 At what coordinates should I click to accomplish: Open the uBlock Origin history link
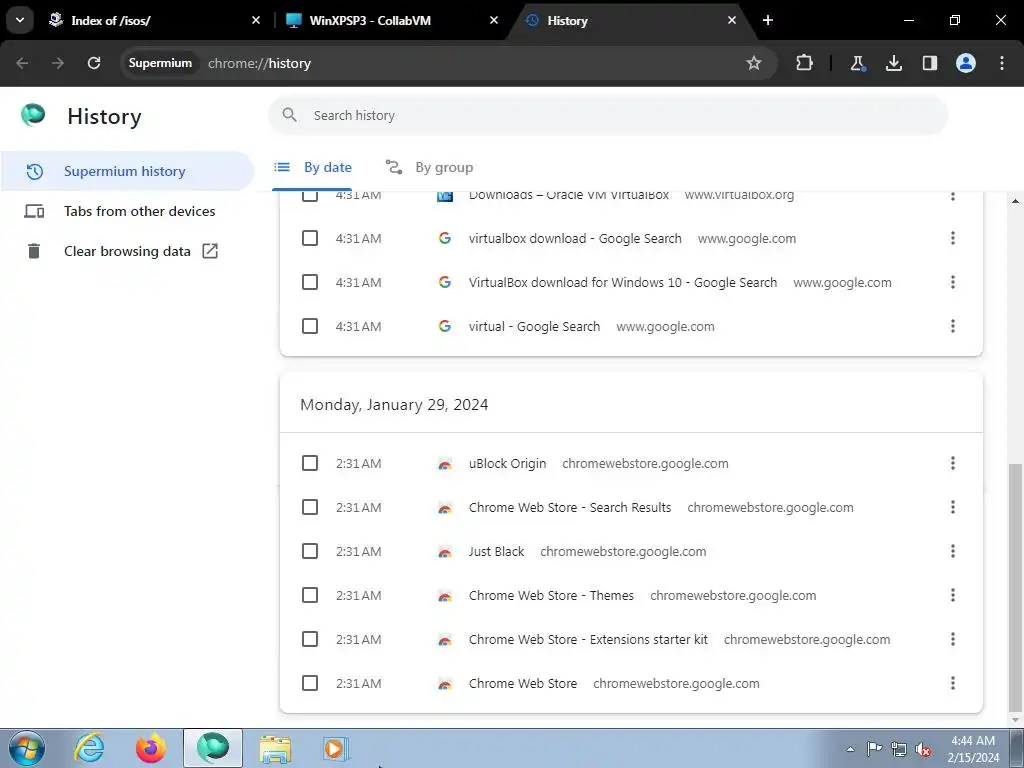click(x=507, y=463)
